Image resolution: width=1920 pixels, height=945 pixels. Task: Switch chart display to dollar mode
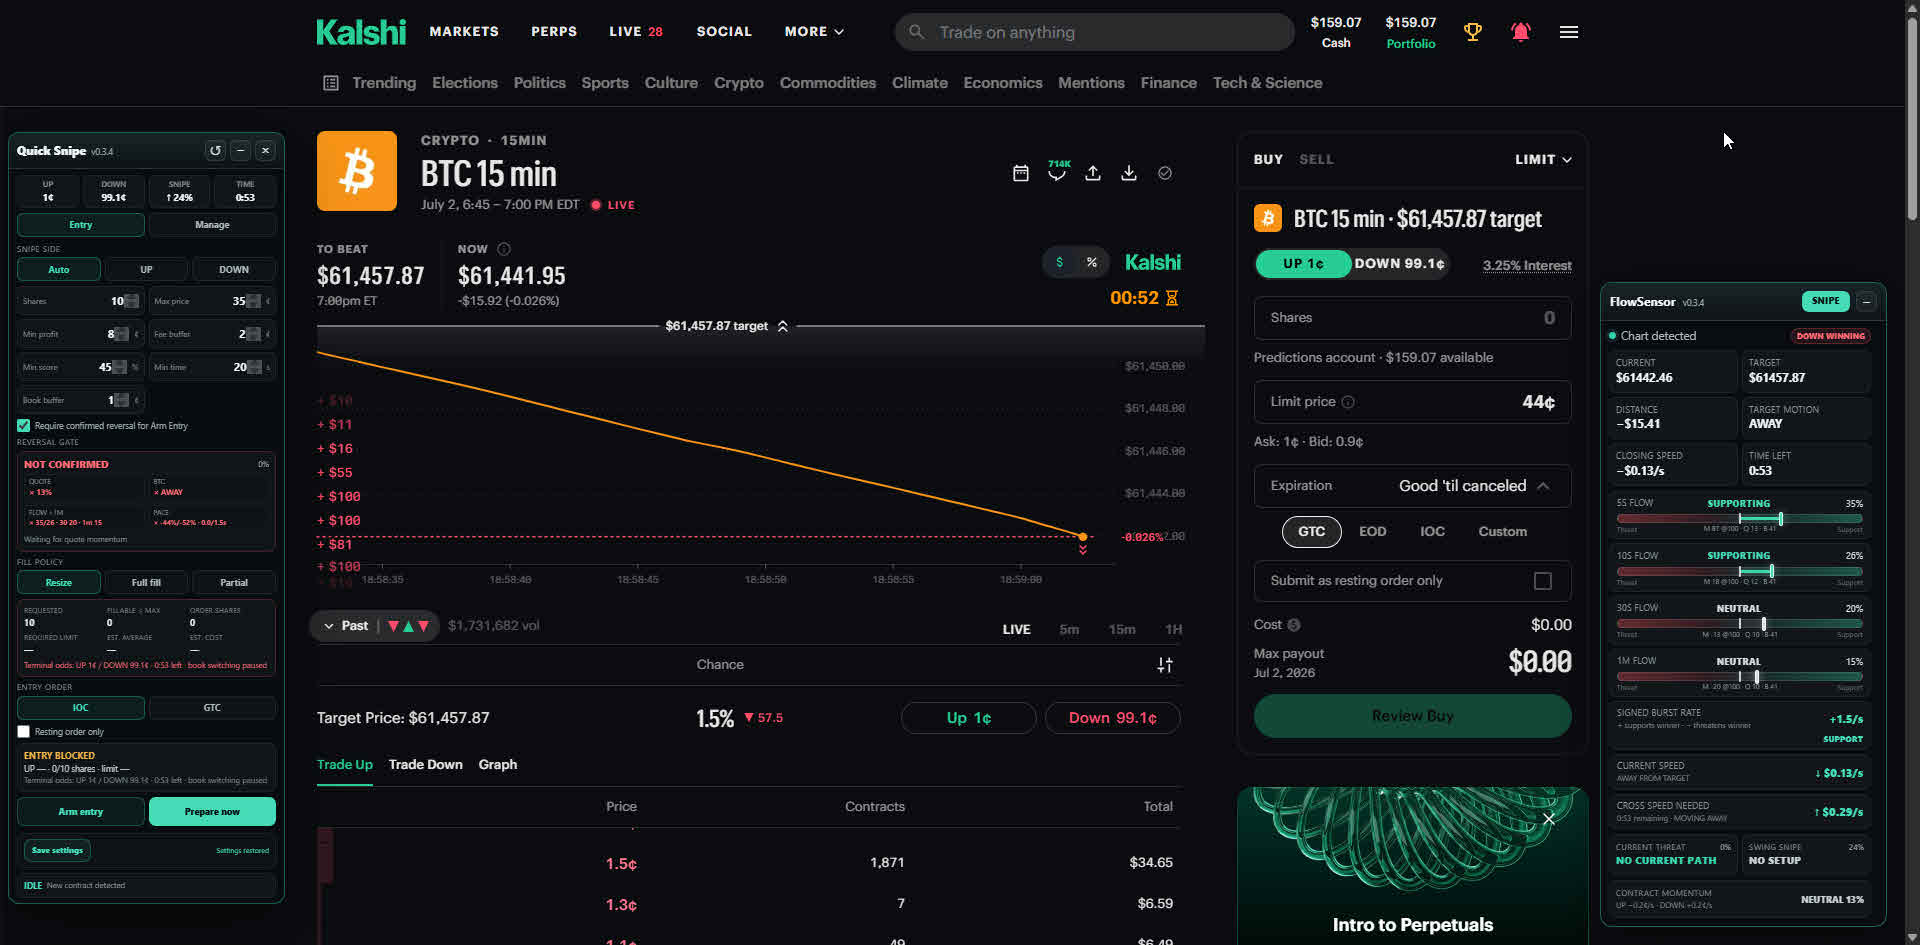tap(1060, 262)
